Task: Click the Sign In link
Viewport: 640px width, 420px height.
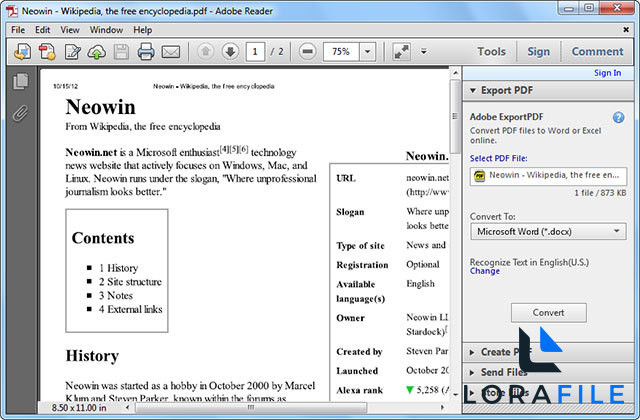Action: [607, 73]
